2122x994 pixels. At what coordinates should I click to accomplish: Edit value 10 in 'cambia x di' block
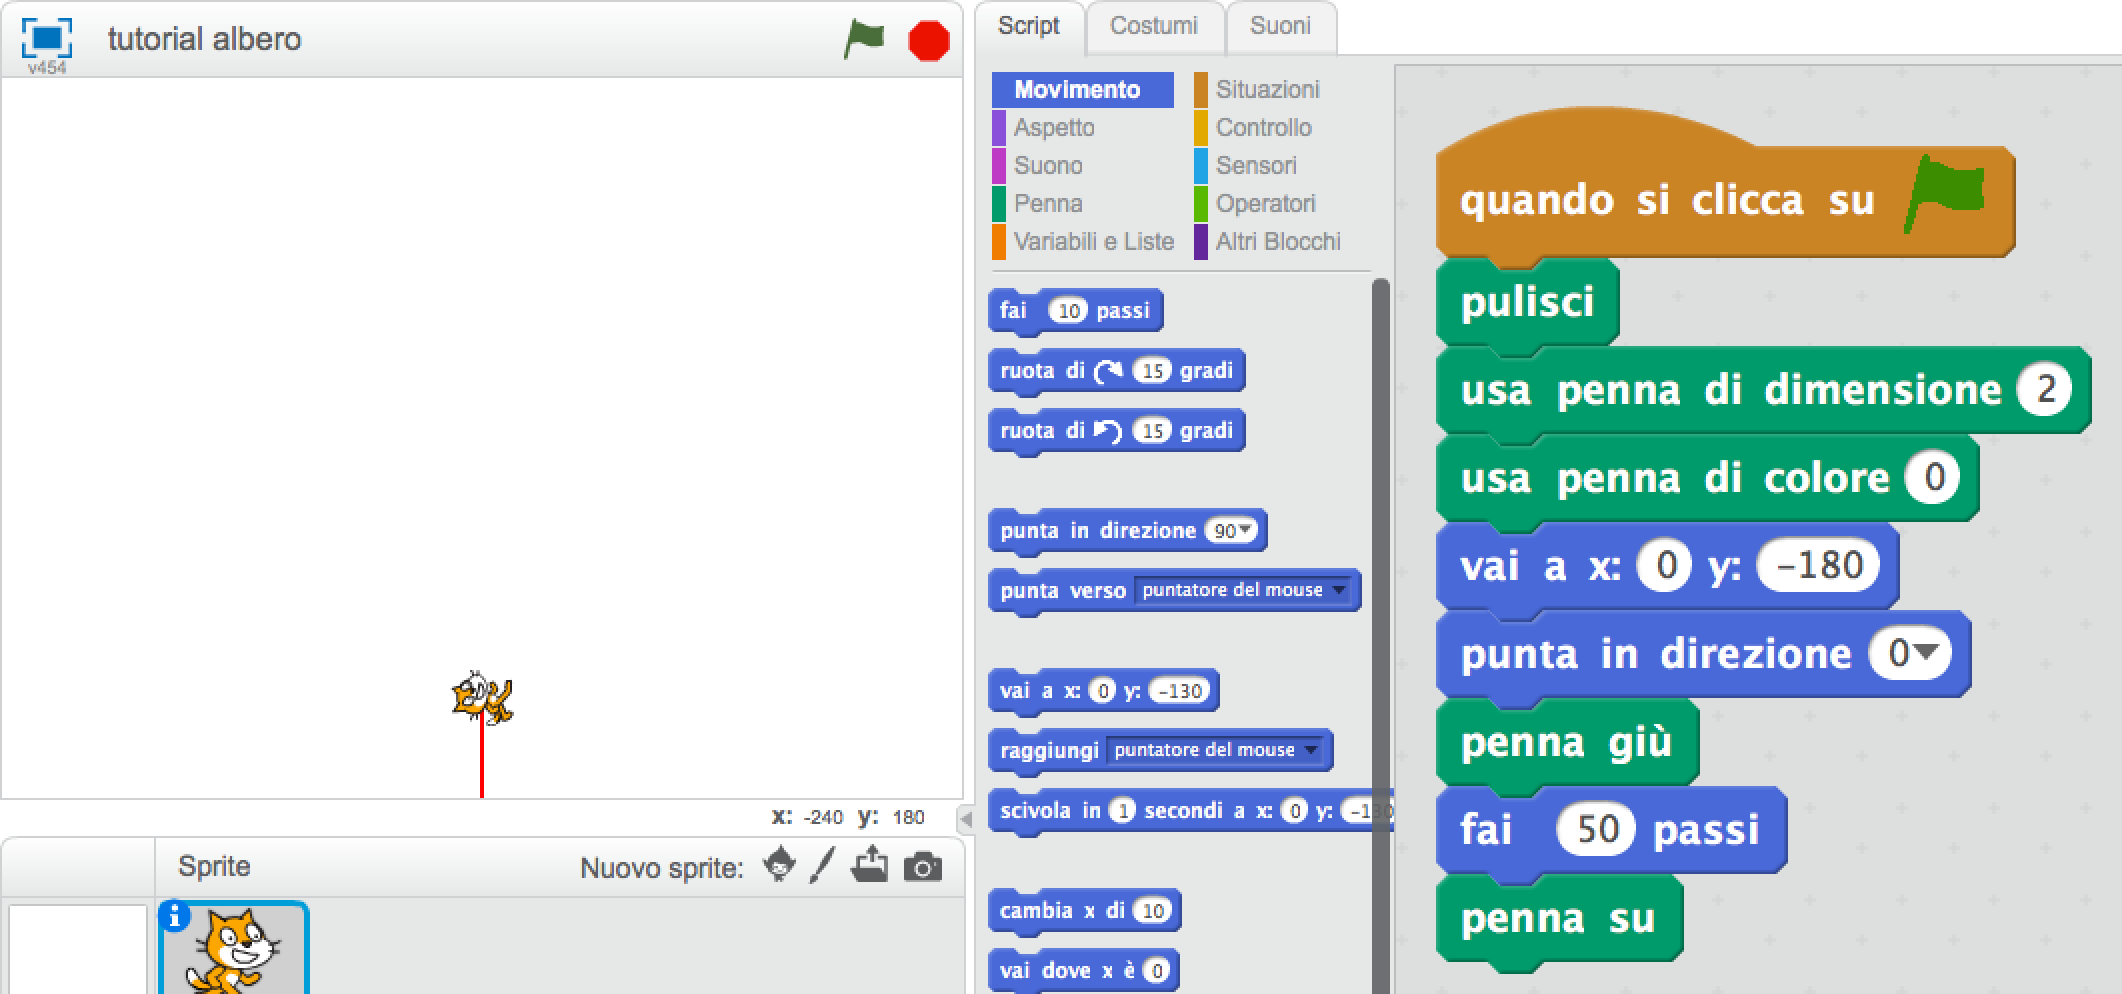click(1153, 911)
